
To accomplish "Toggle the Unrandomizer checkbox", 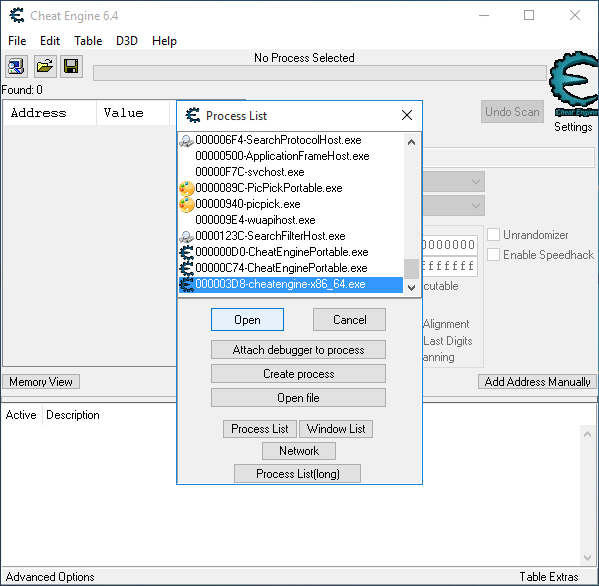I will (493, 235).
